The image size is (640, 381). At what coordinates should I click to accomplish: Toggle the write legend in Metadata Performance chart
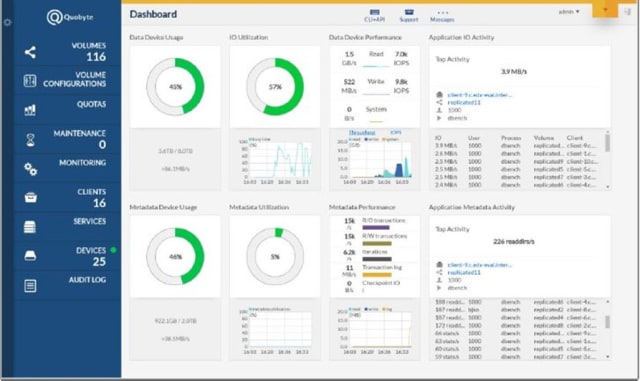(371, 309)
